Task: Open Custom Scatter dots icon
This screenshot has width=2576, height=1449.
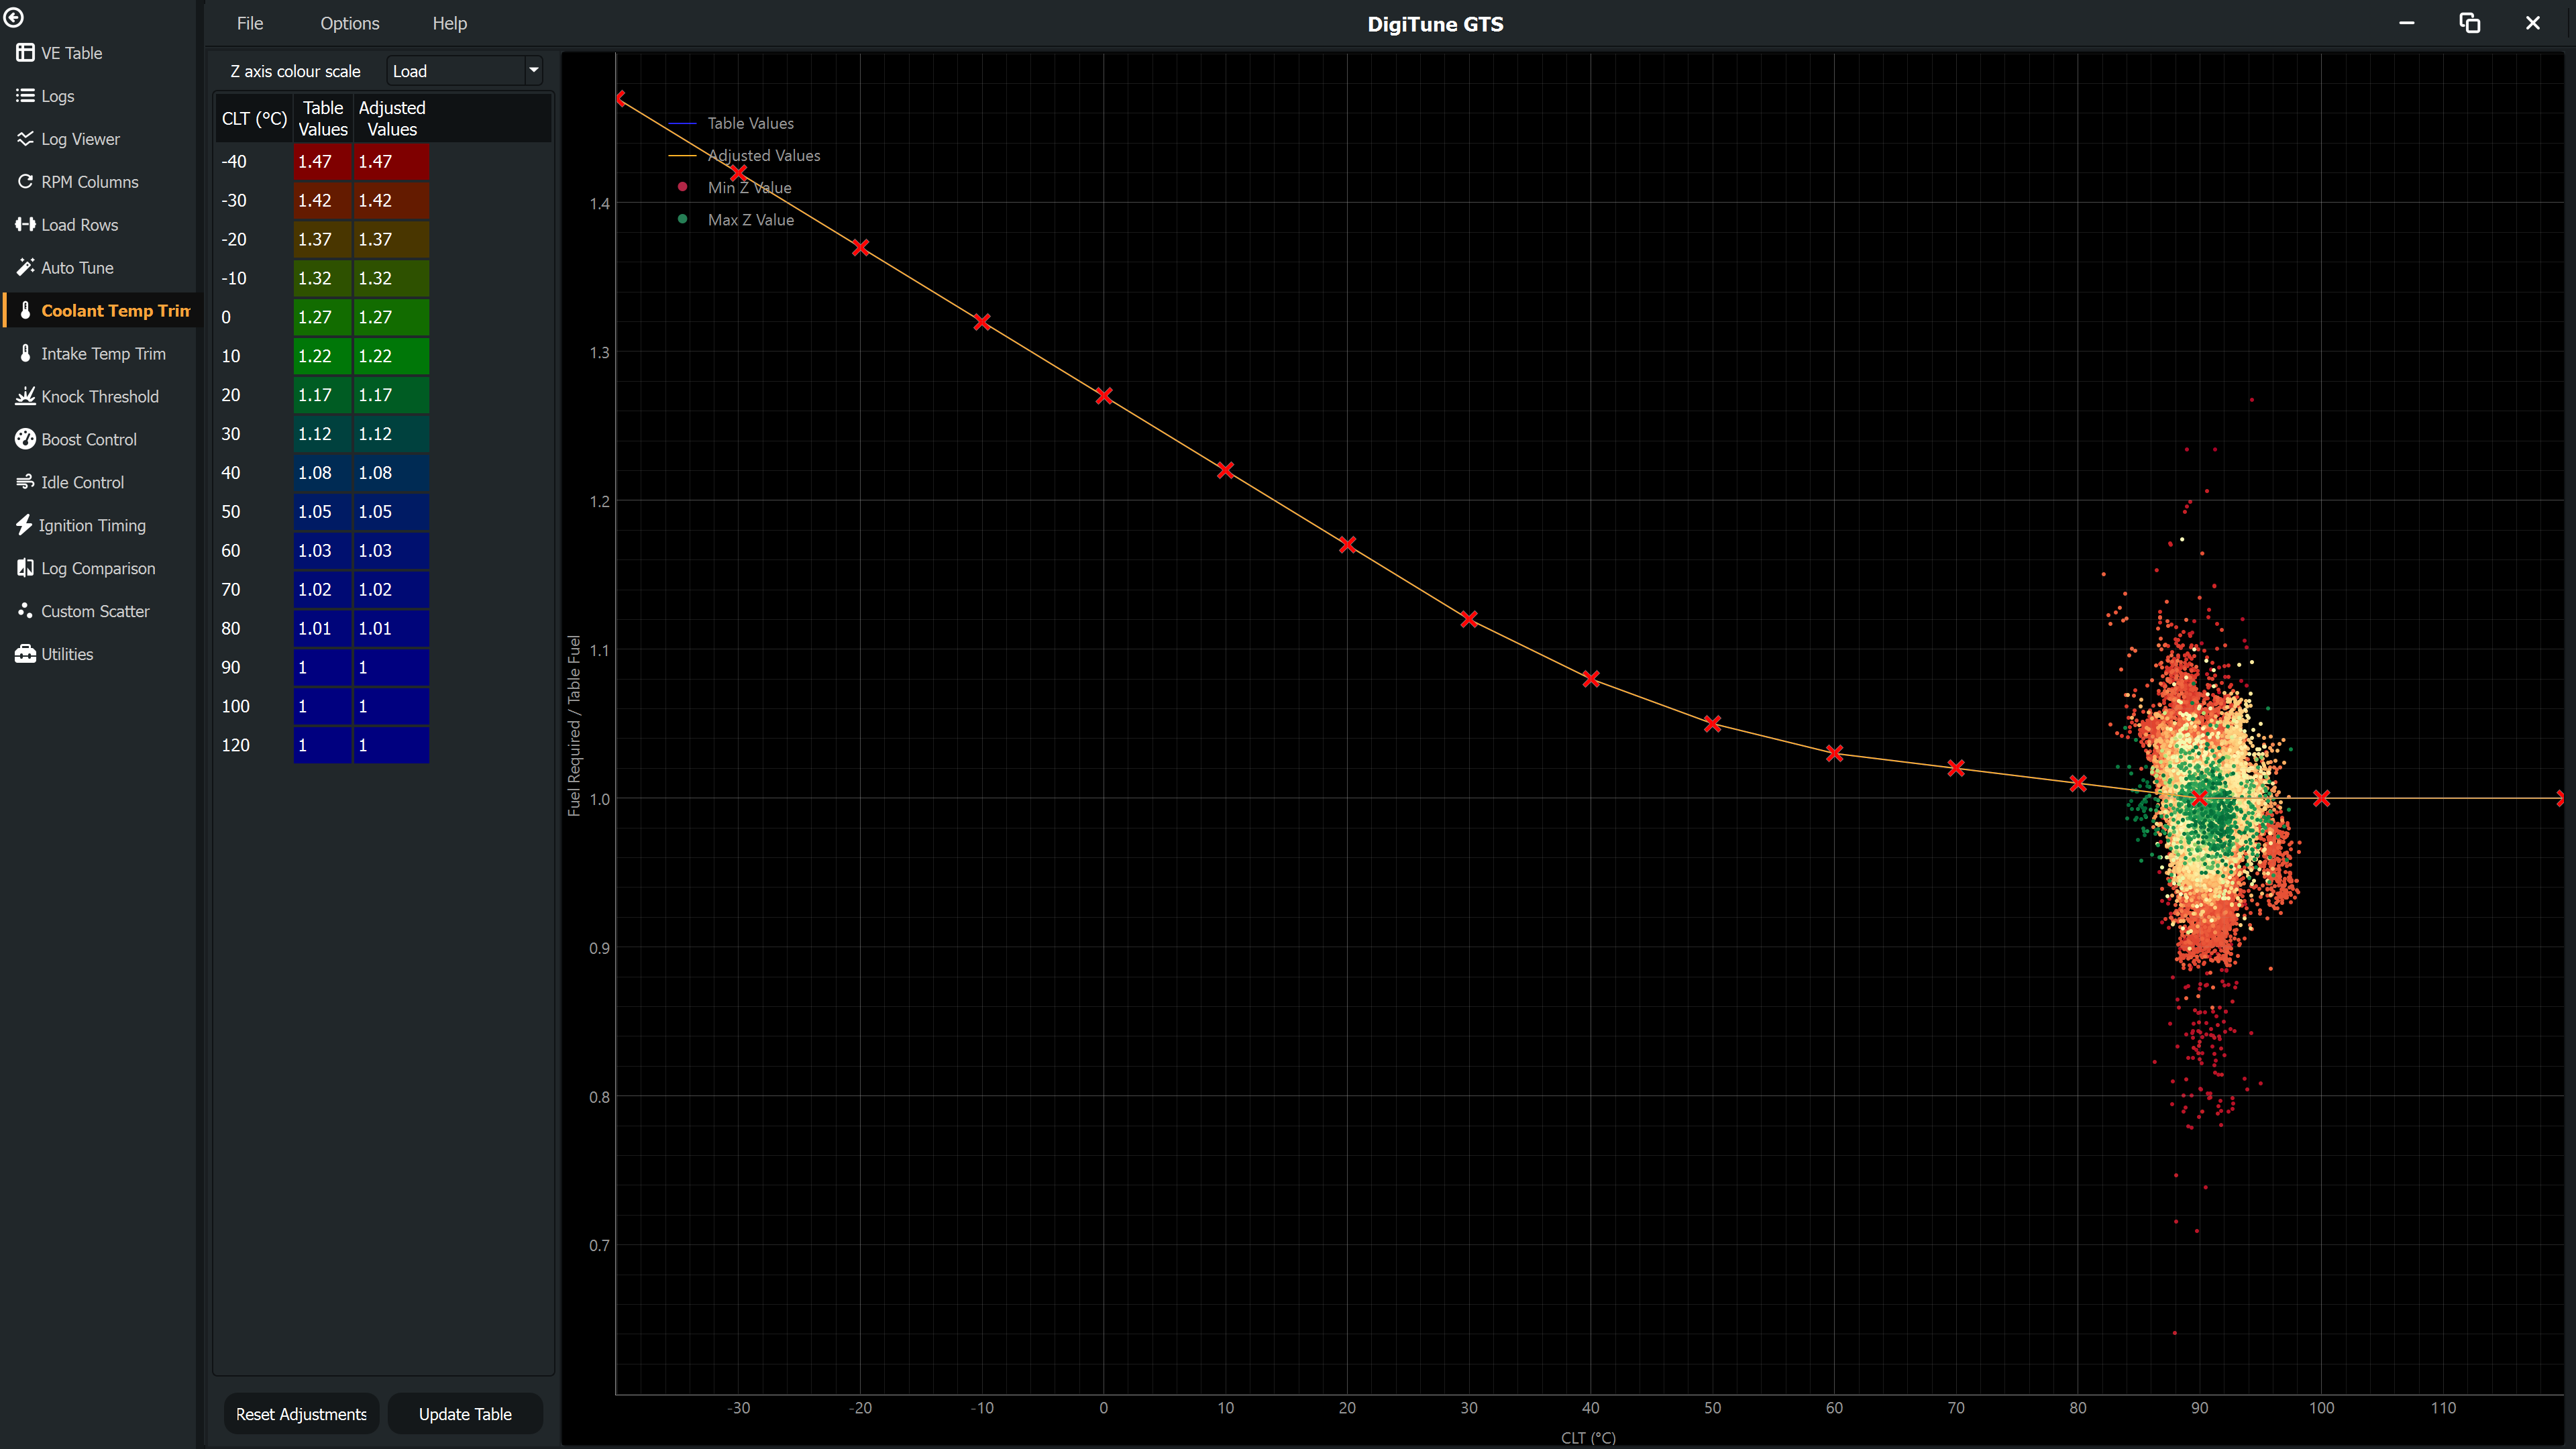Action: point(25,611)
